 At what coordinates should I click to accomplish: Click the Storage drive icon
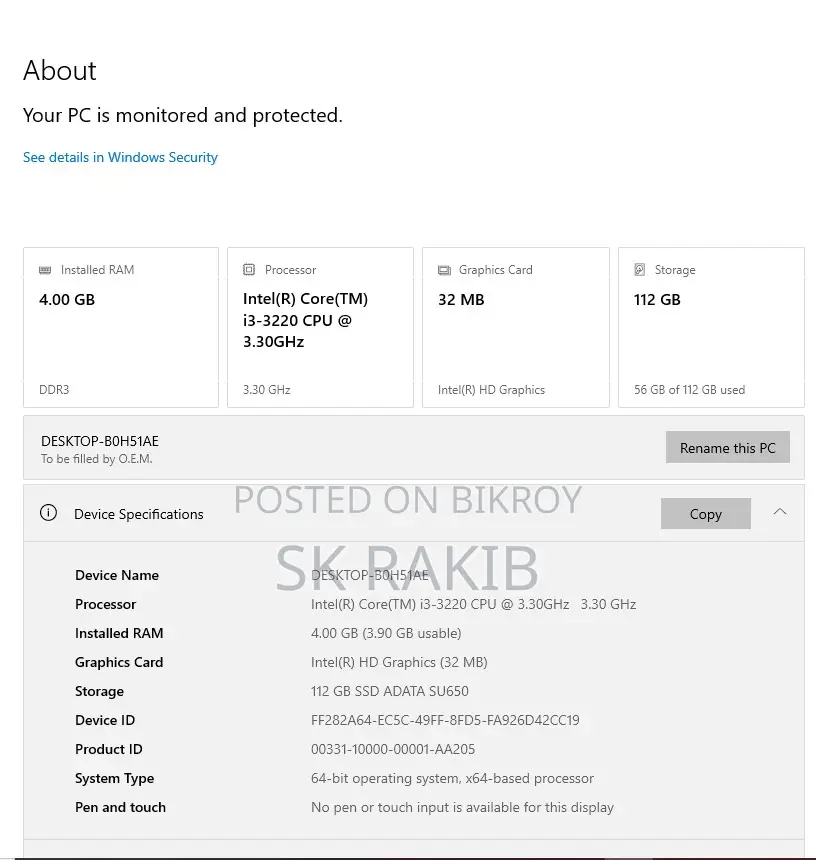click(639, 269)
